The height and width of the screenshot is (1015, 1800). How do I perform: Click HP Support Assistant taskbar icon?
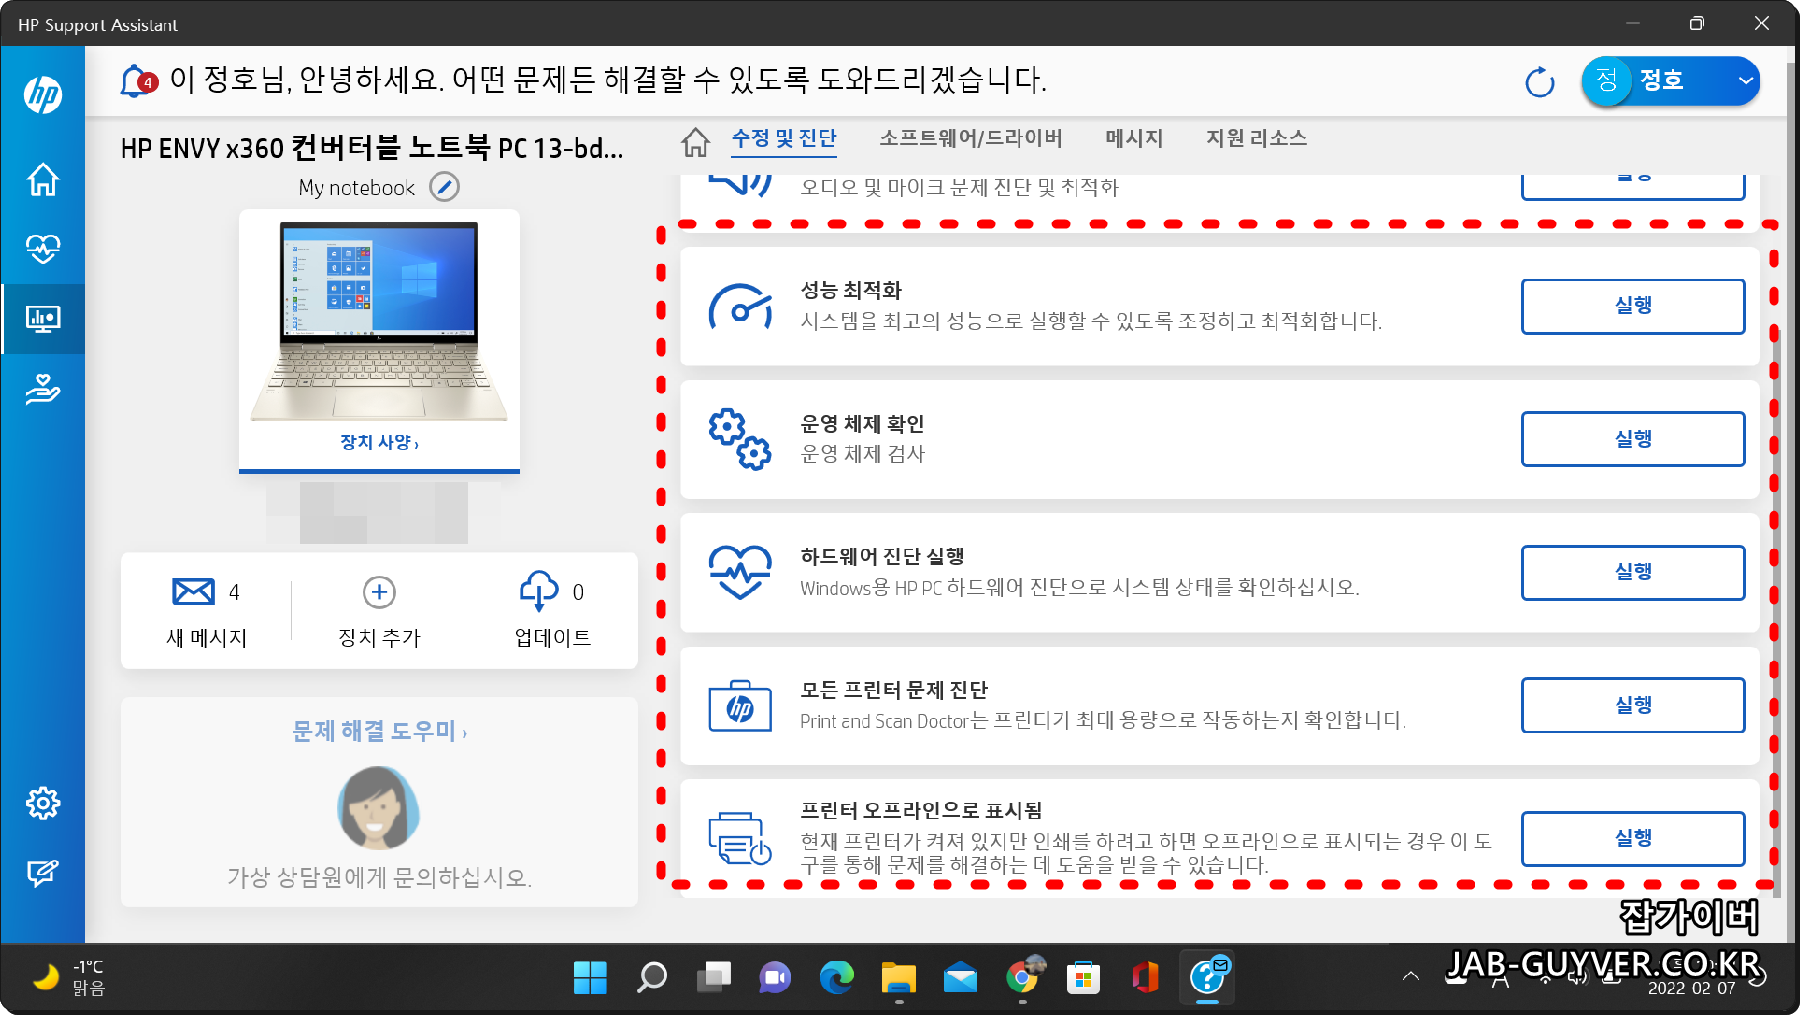click(x=1207, y=977)
